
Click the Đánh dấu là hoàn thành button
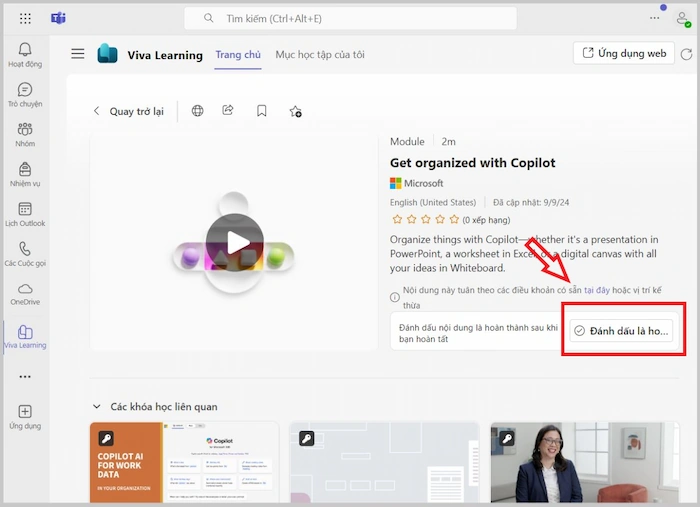(x=622, y=331)
